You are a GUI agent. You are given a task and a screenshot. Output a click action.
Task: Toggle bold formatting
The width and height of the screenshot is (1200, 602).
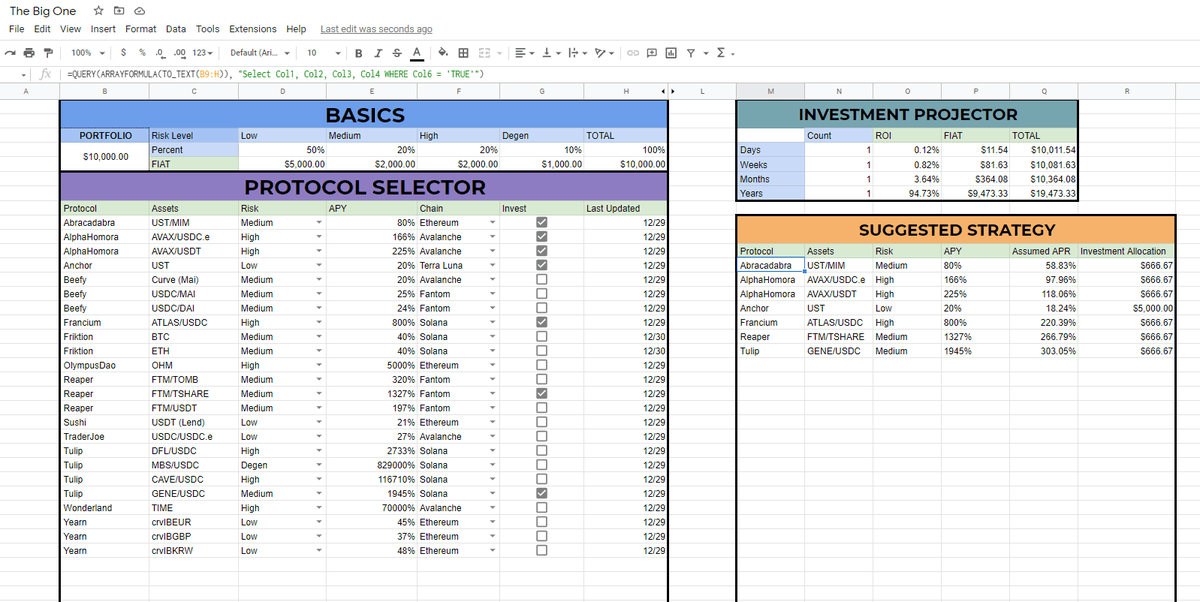tap(359, 52)
